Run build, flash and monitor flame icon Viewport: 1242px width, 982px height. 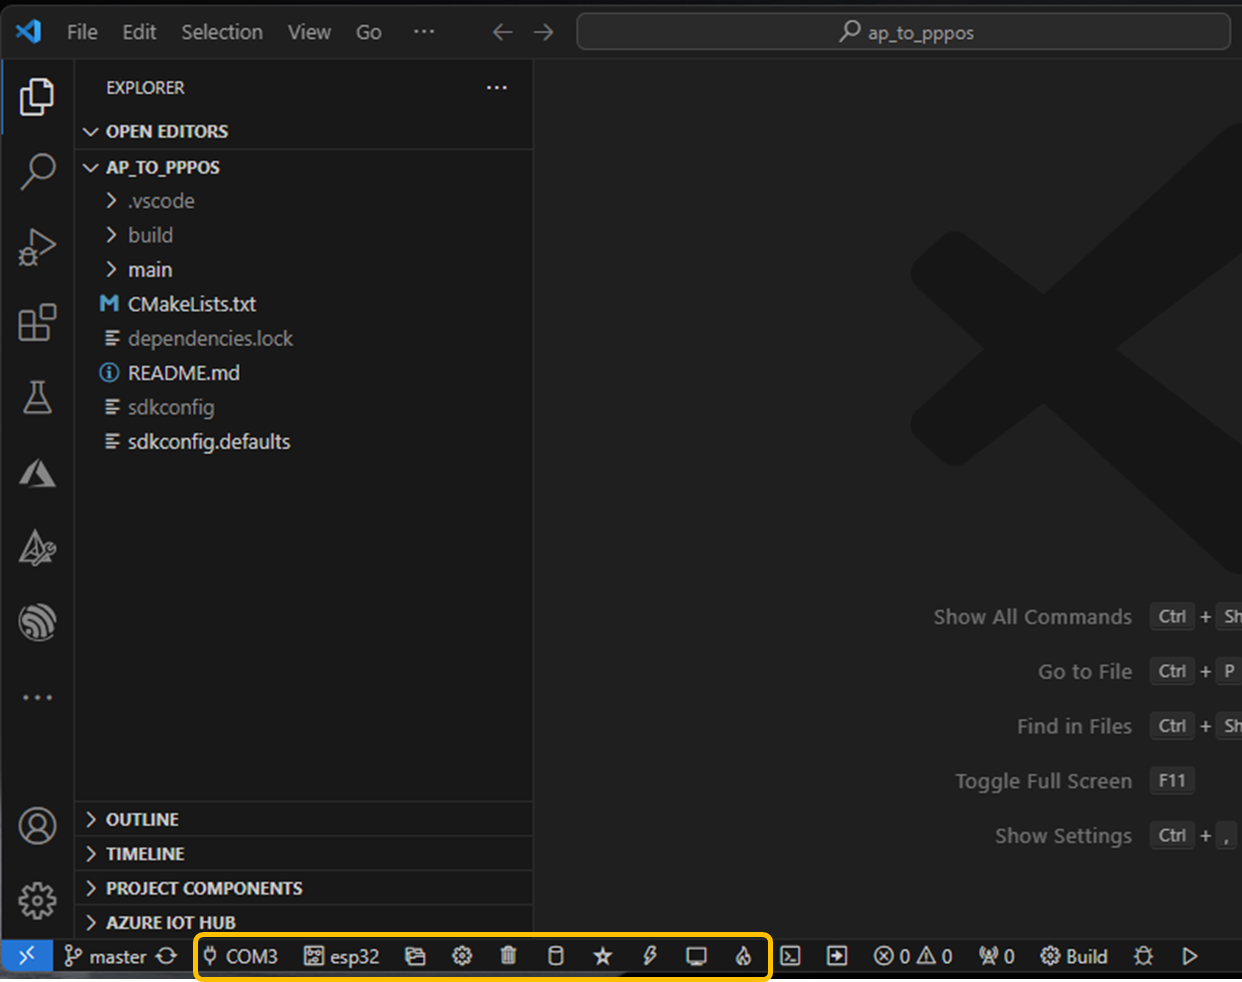coord(743,956)
